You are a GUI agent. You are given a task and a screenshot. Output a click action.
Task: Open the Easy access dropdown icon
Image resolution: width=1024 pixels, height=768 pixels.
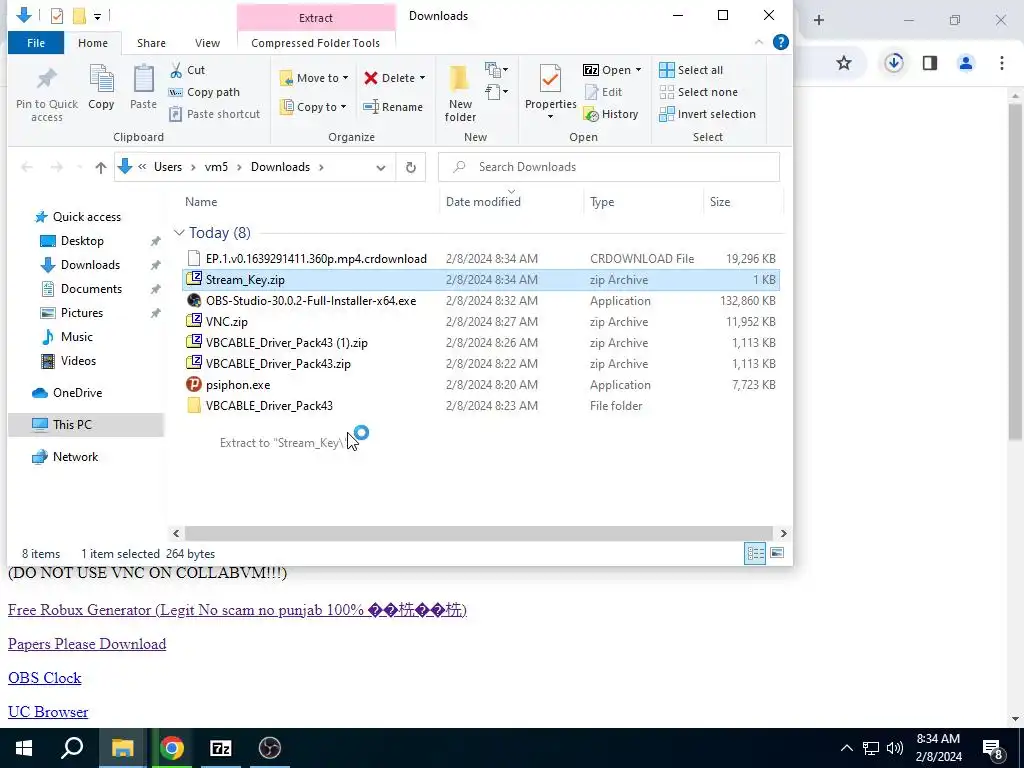coord(496,91)
